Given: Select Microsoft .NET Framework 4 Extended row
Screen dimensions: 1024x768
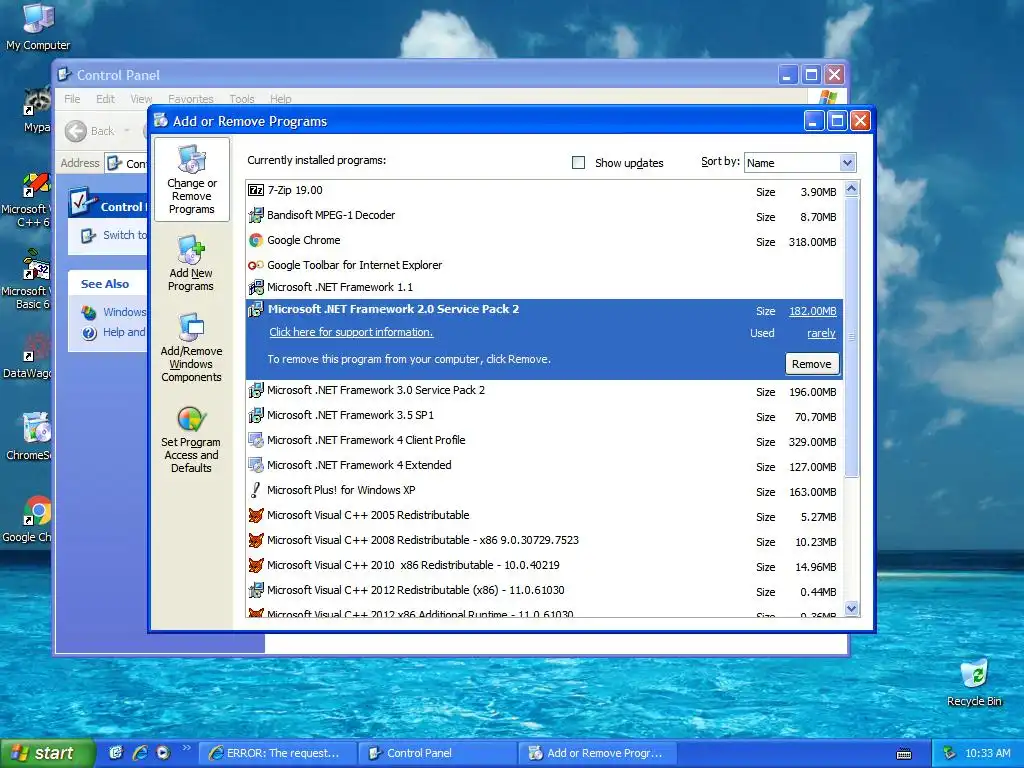Looking at the screenshot, I should point(545,466).
